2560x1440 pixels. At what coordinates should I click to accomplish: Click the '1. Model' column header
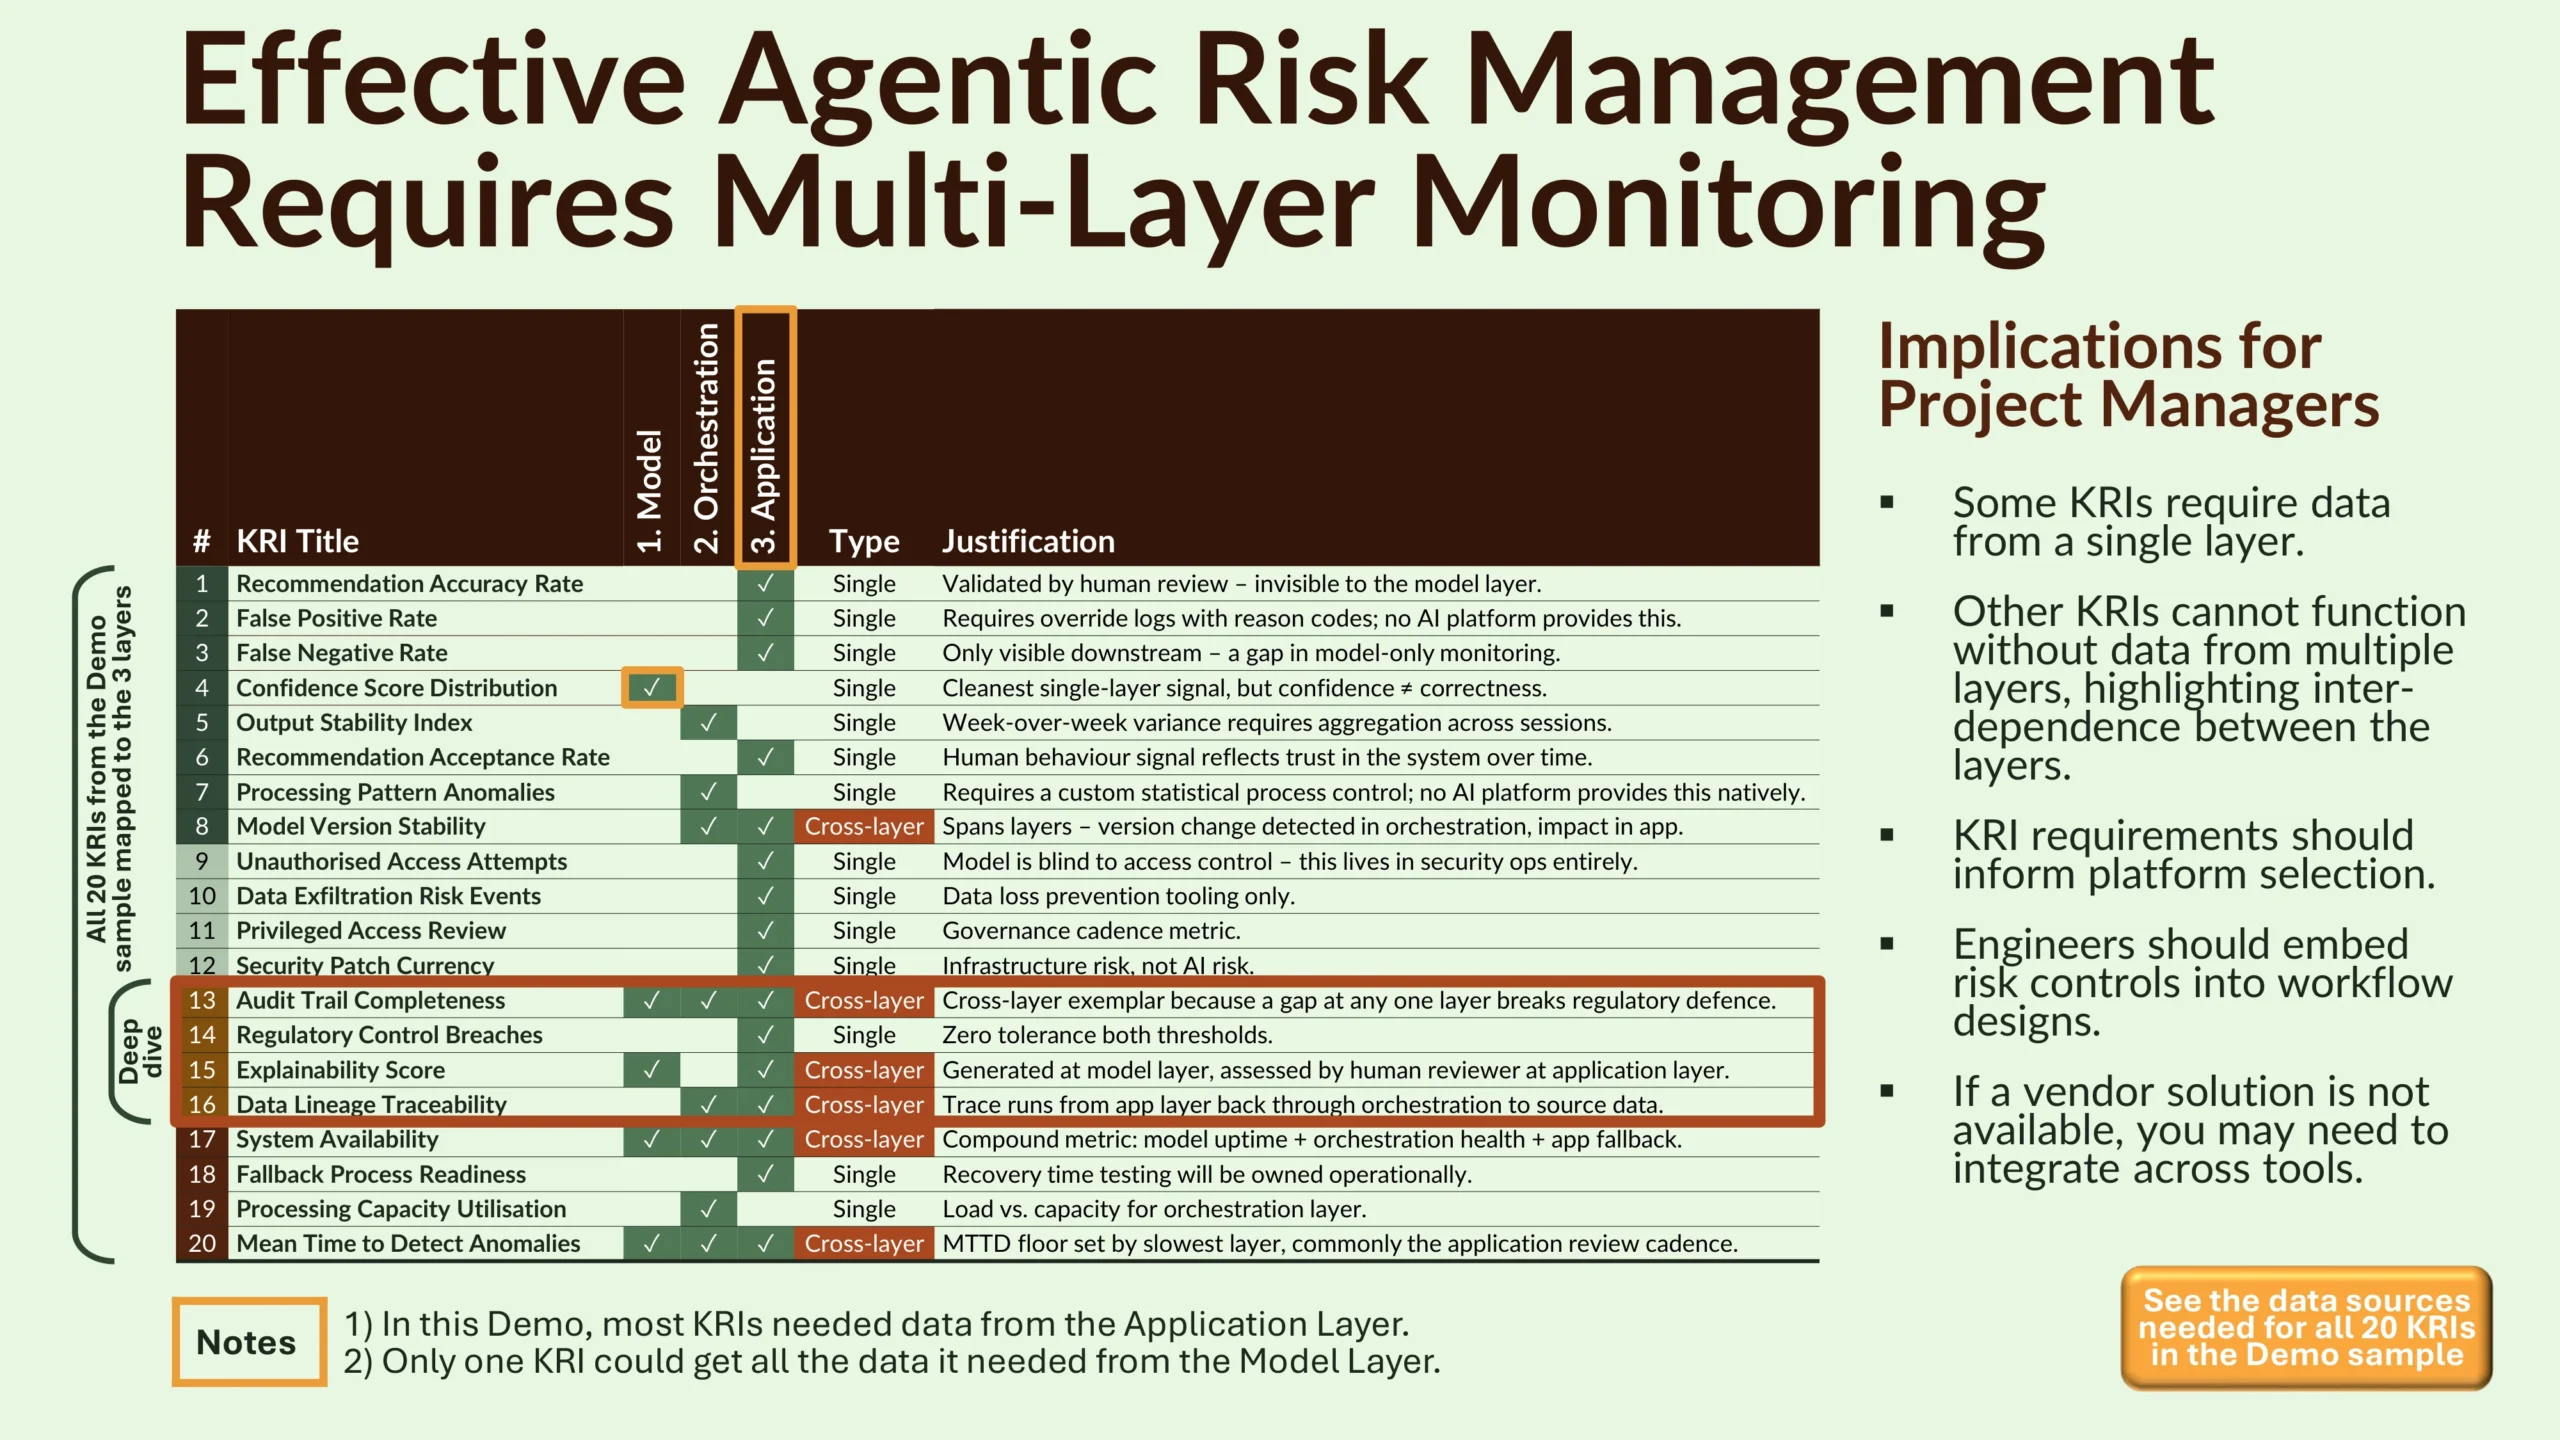click(650, 490)
